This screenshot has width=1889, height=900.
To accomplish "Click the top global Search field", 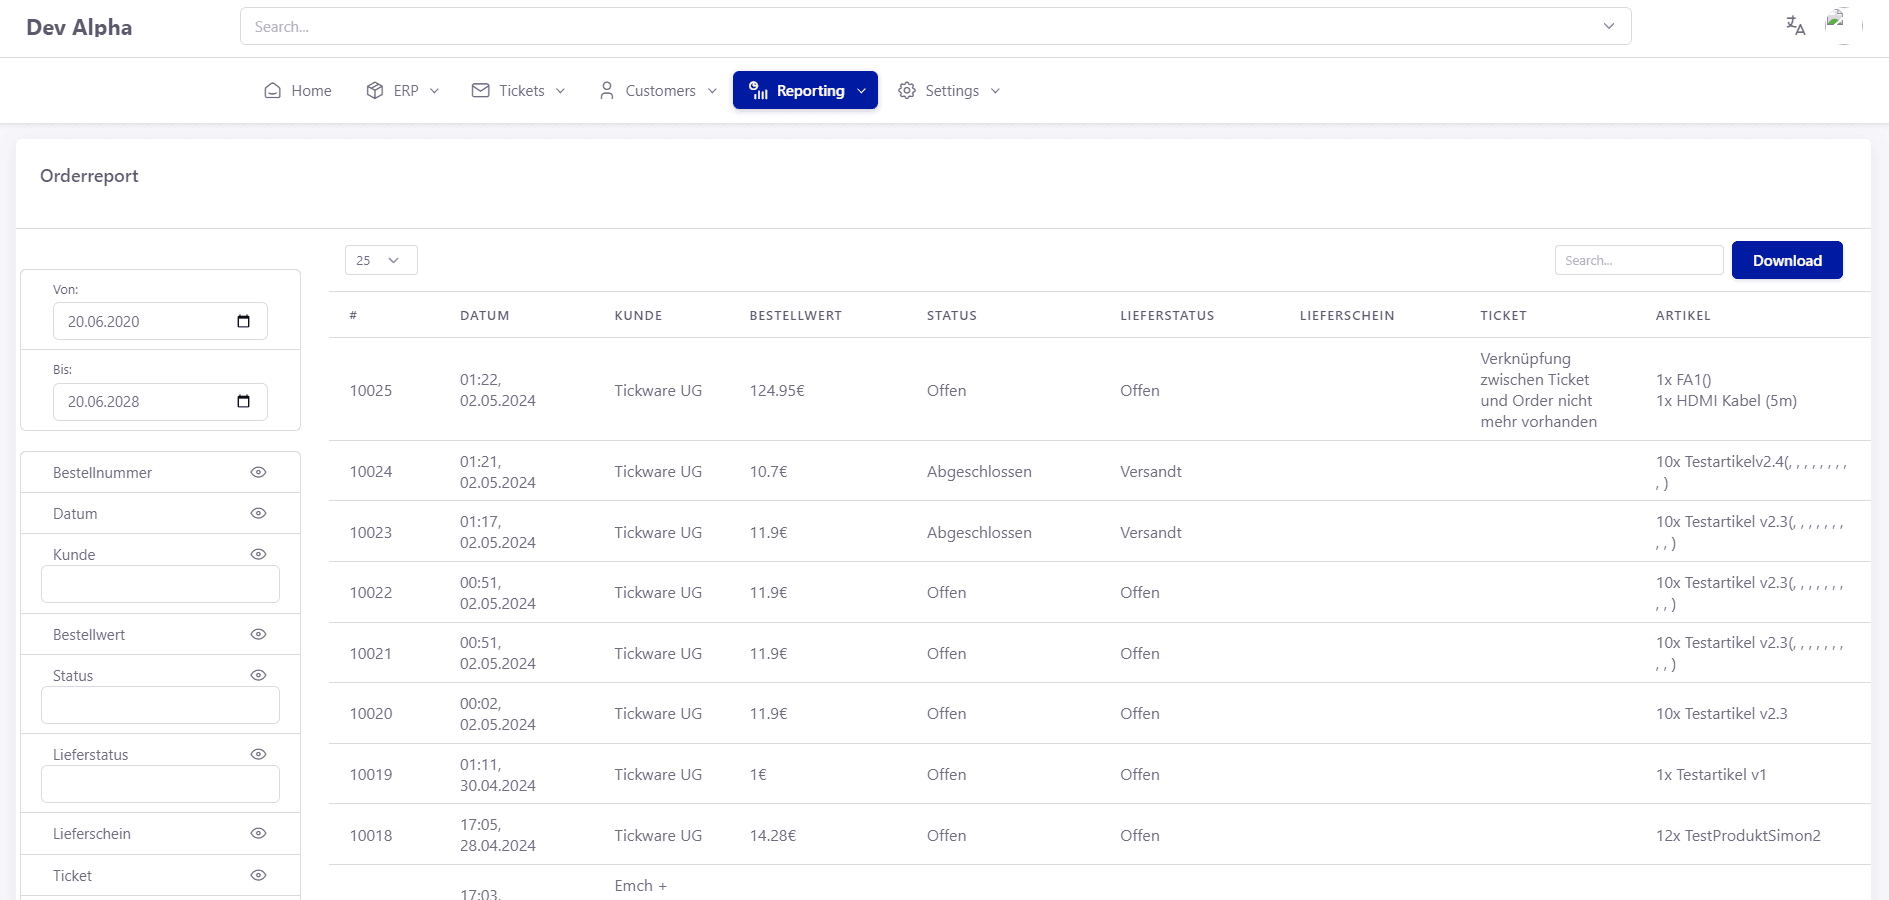I will pyautogui.click(x=935, y=26).
